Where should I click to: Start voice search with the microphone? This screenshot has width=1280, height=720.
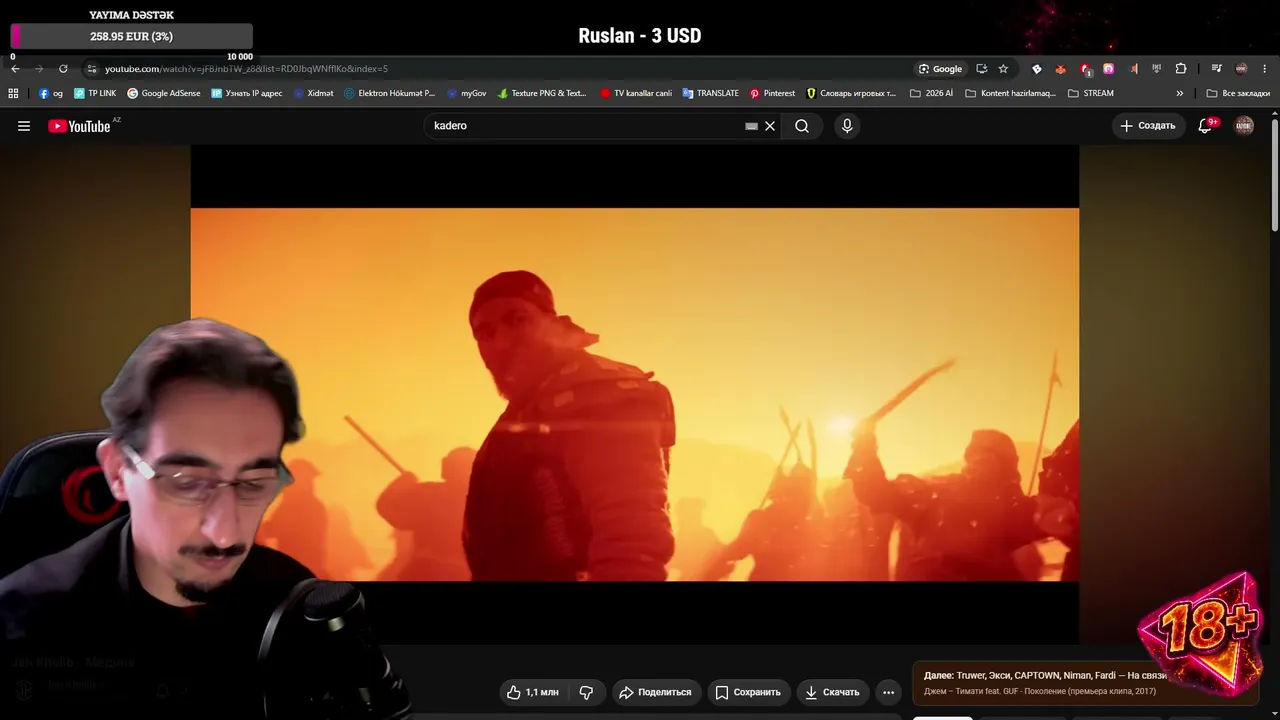coord(847,126)
